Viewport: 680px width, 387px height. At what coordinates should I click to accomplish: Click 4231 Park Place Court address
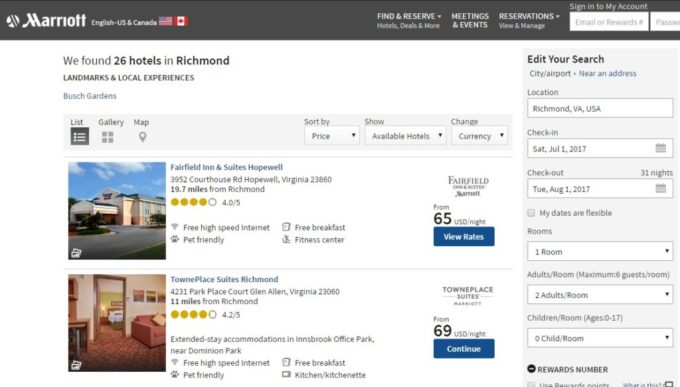point(255,291)
